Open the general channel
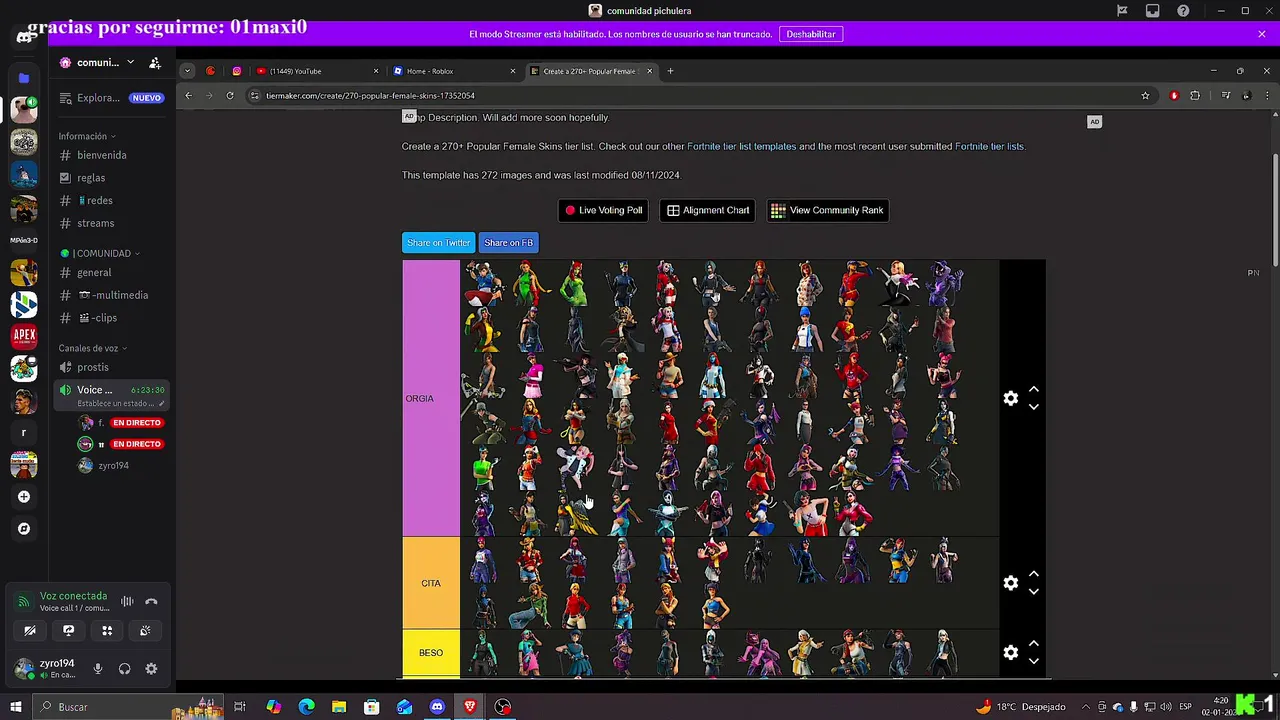Screen dimensions: 1280x720 111,272
